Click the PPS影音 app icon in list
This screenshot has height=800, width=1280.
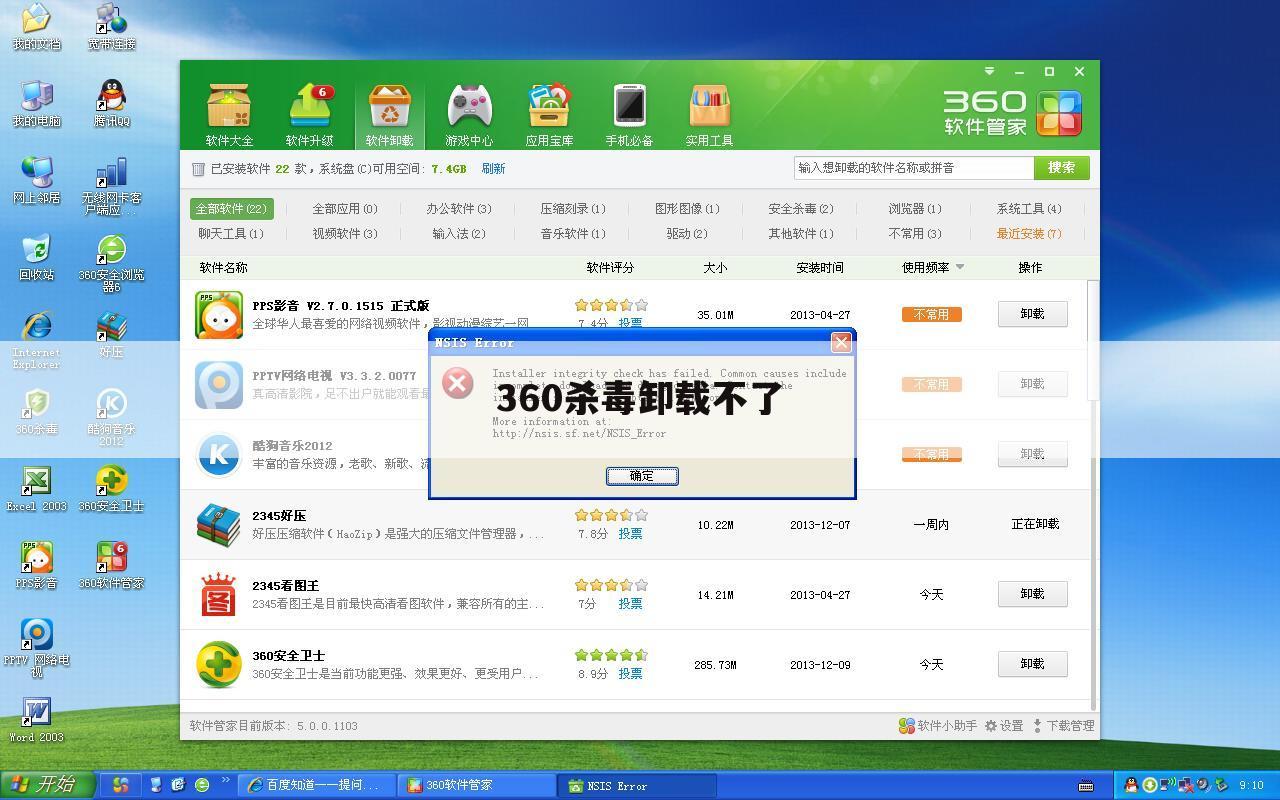click(x=219, y=315)
